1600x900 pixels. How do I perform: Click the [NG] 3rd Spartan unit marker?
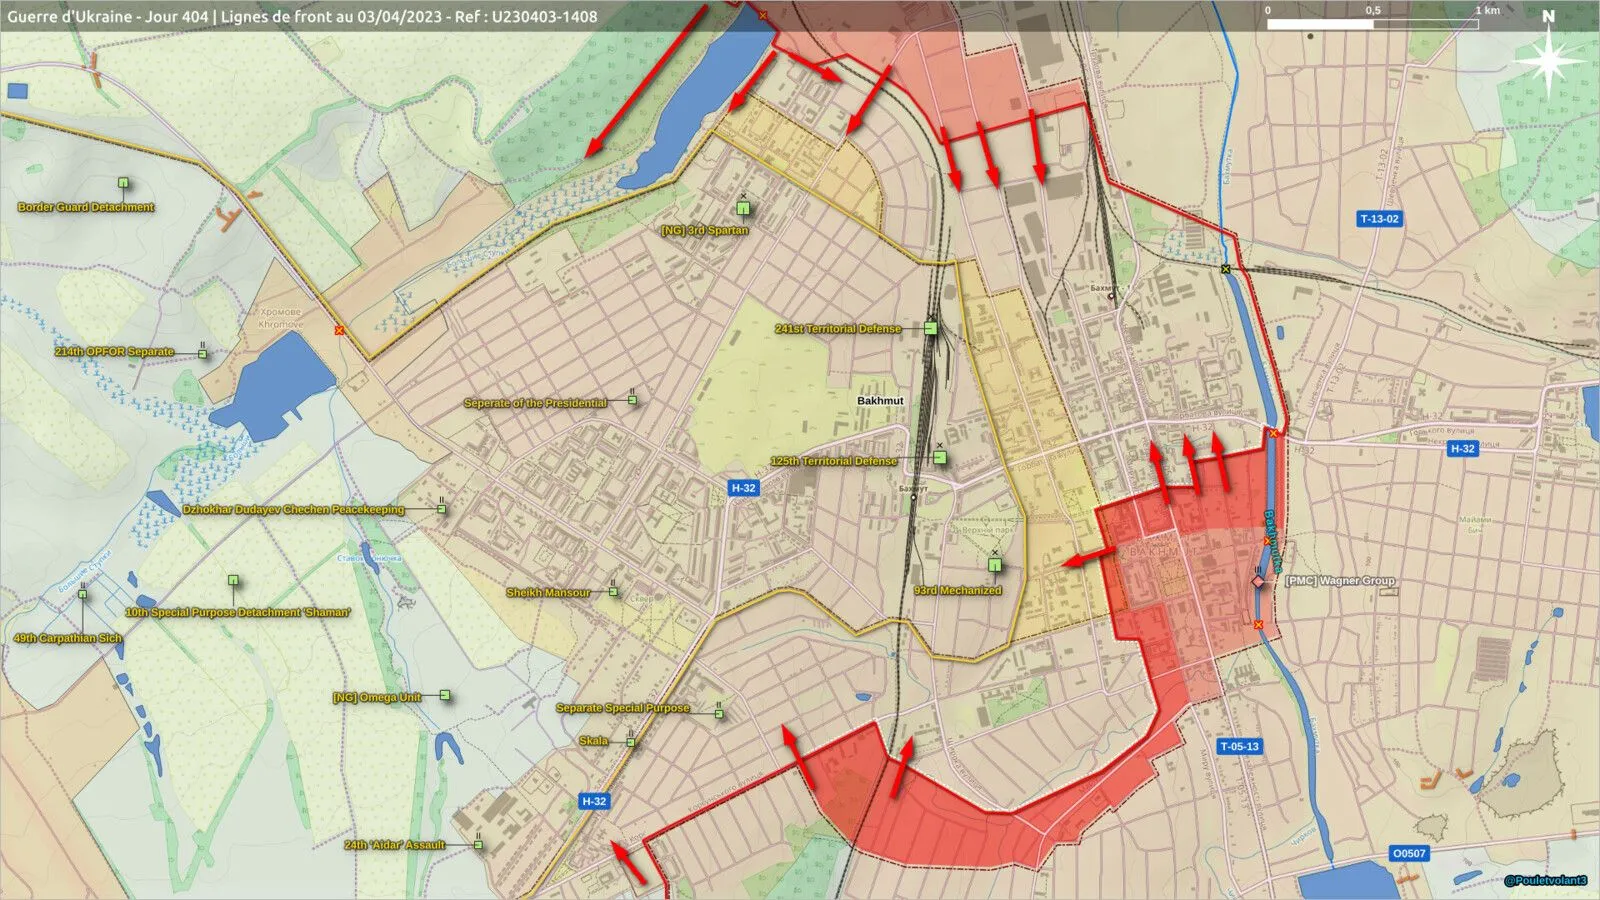(x=743, y=208)
